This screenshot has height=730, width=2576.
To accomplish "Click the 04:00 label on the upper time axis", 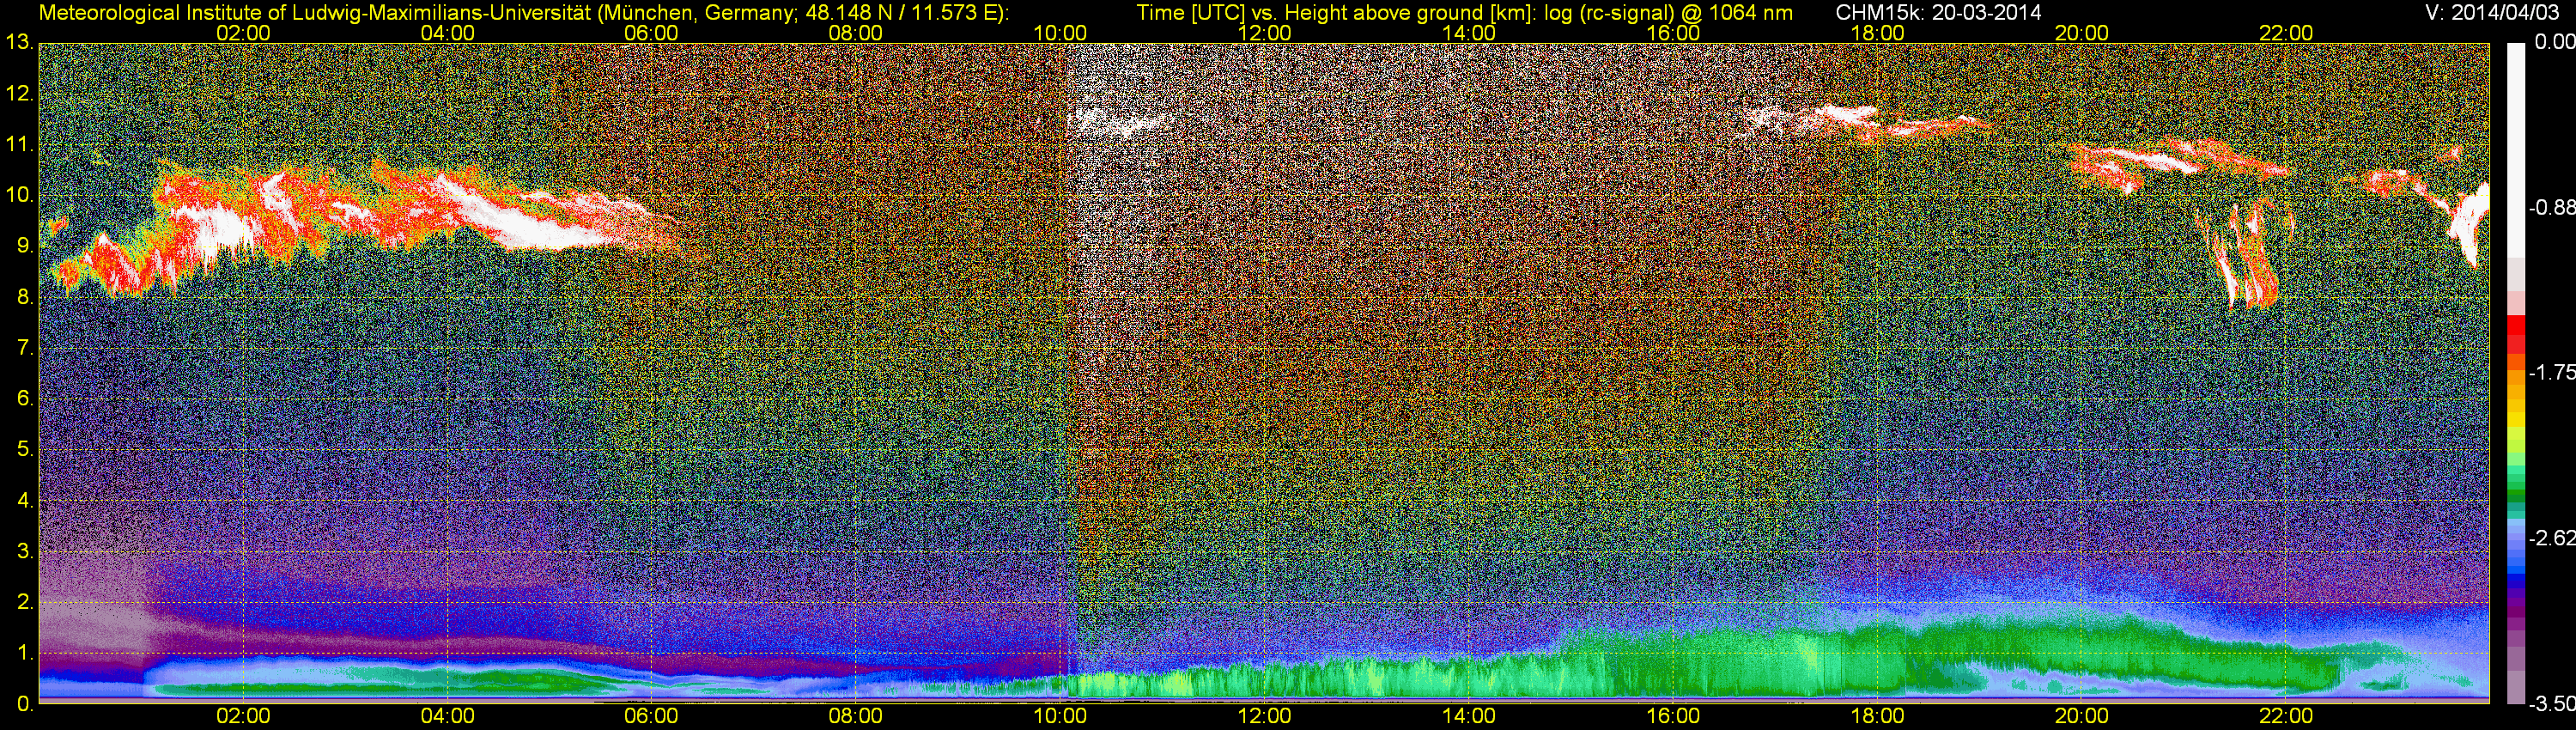I will (x=447, y=33).
